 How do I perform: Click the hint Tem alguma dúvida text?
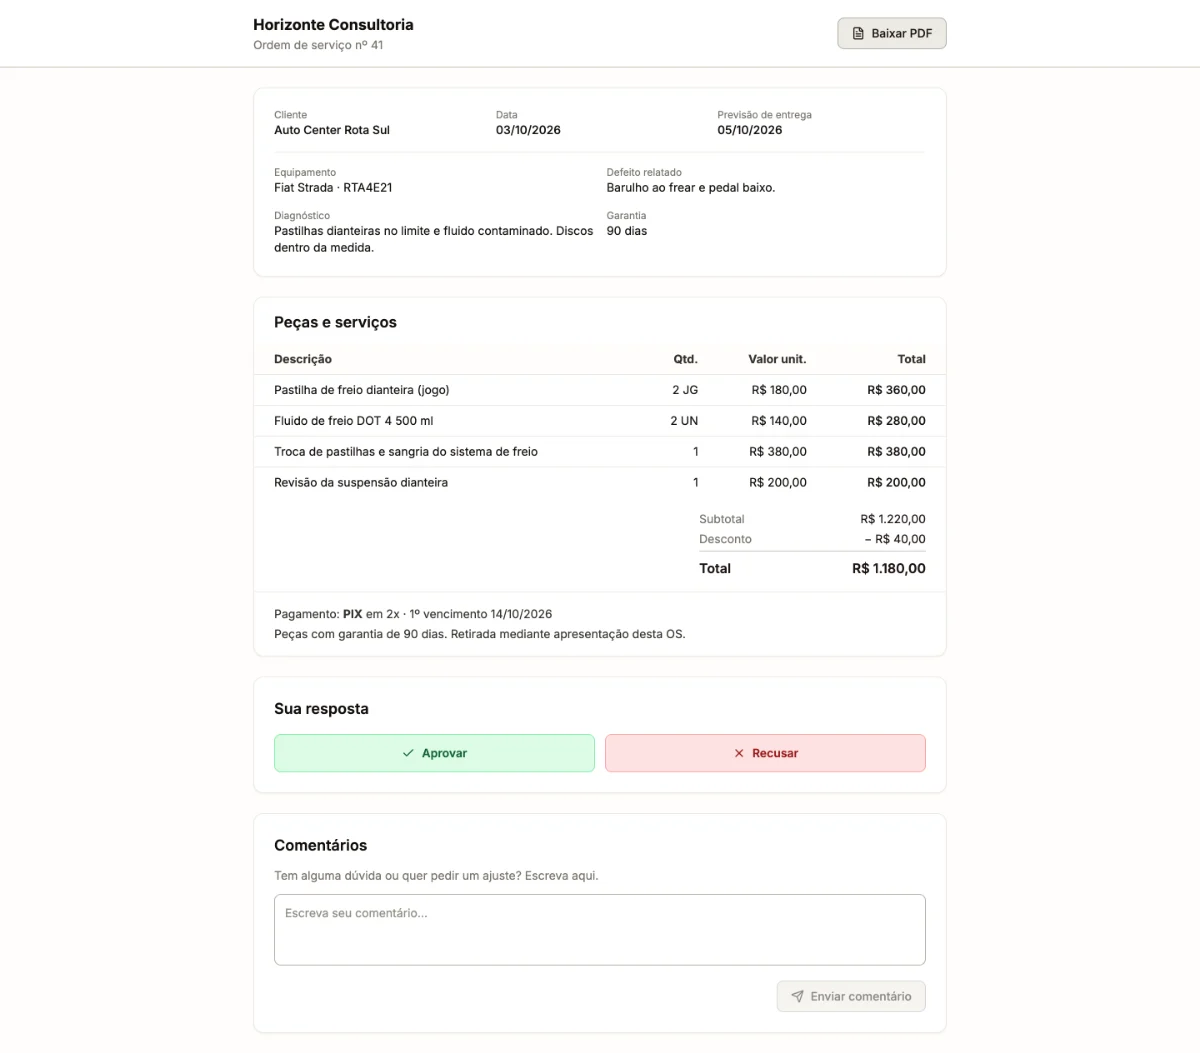coord(436,875)
